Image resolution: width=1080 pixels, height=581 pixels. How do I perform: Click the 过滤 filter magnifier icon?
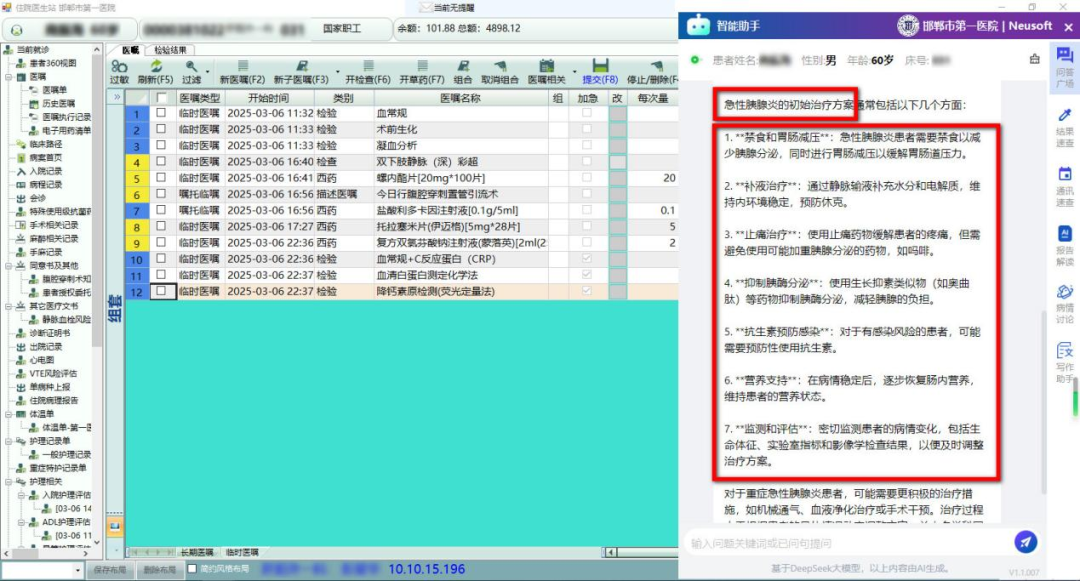[x=191, y=66]
